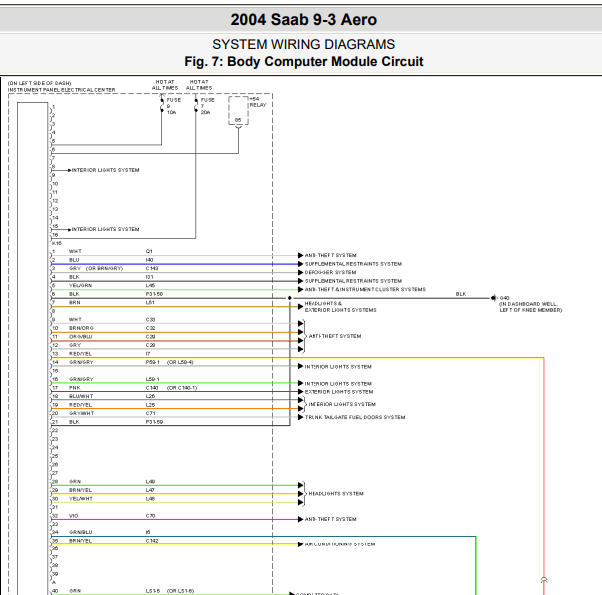Screen dimensions: 602x595
Task: Click the "INSTRUMENT PANEL ELECTRICAL CENTER" label
Action: pyautogui.click(x=61, y=90)
